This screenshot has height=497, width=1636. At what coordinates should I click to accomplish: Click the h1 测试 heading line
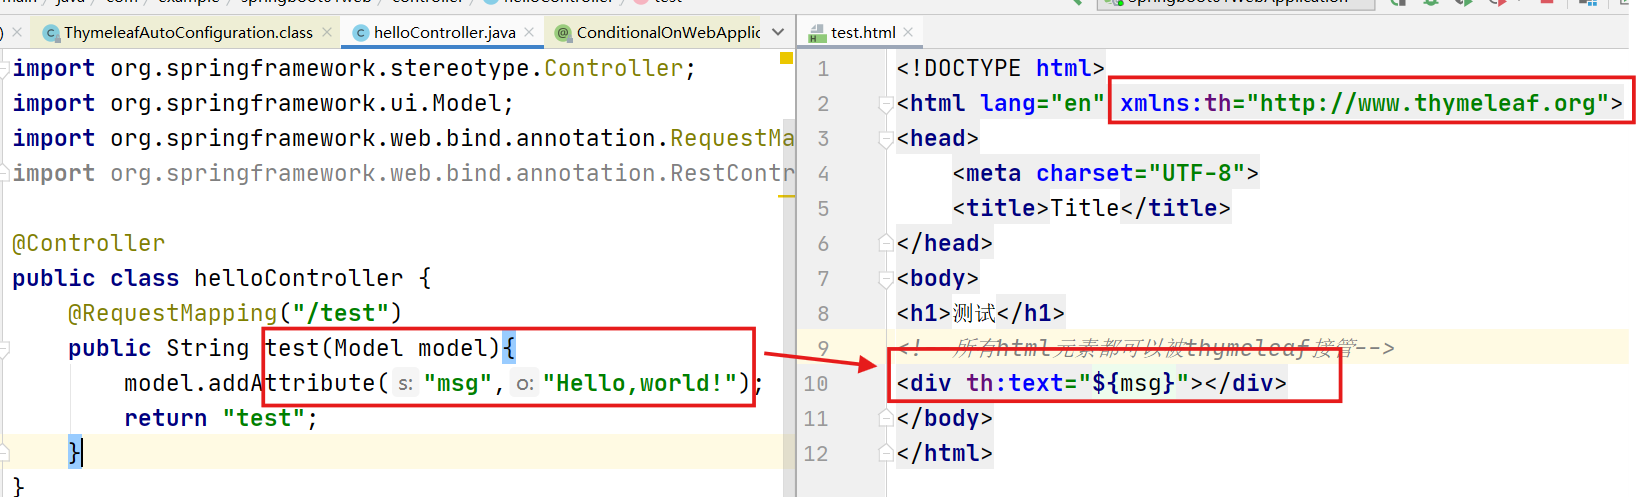(980, 313)
